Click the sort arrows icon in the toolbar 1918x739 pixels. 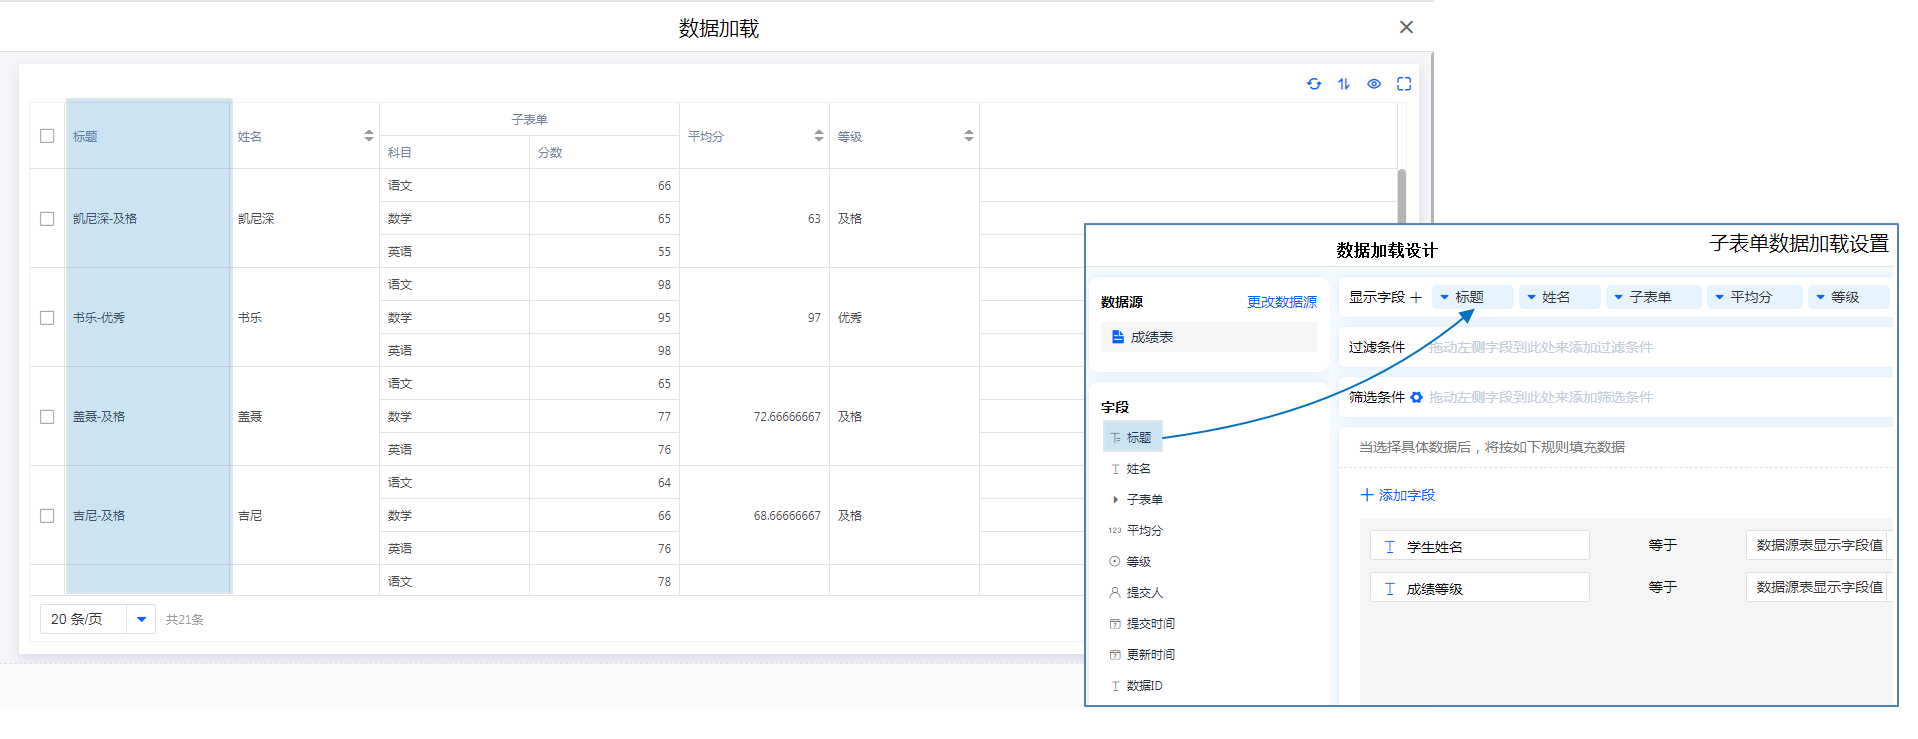coord(1343,84)
